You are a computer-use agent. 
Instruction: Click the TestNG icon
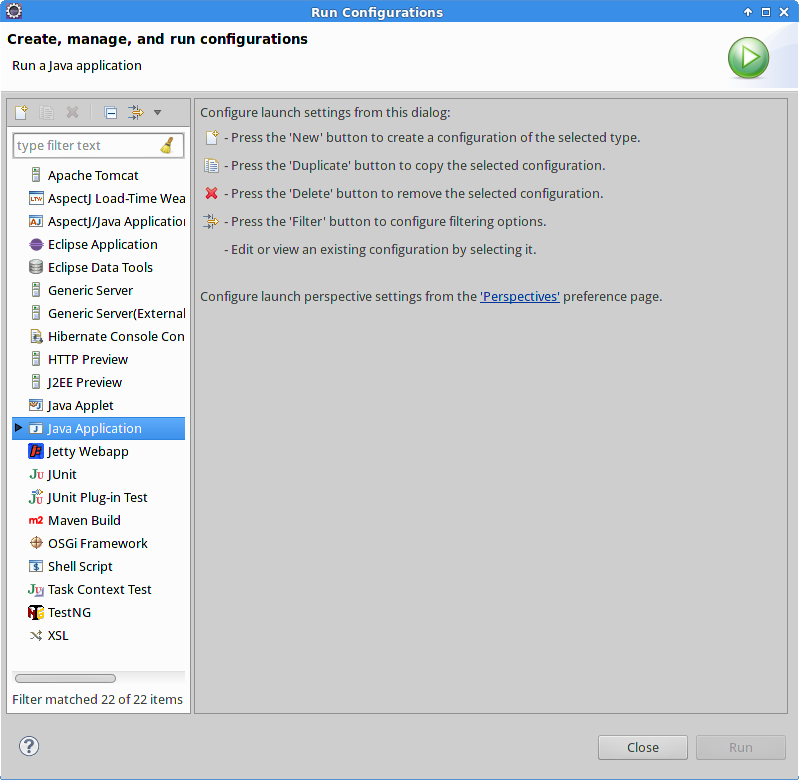(36, 612)
